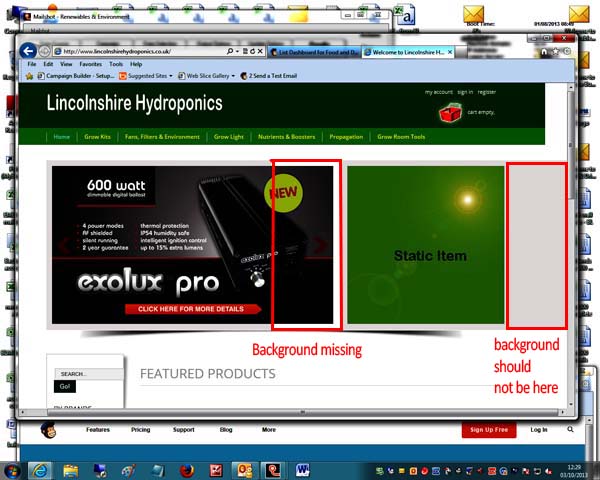Image resolution: width=600 pixels, height=480 pixels.
Task: Close the Welcome to Lincolnshire tab
Action: pyautogui.click(x=450, y=52)
